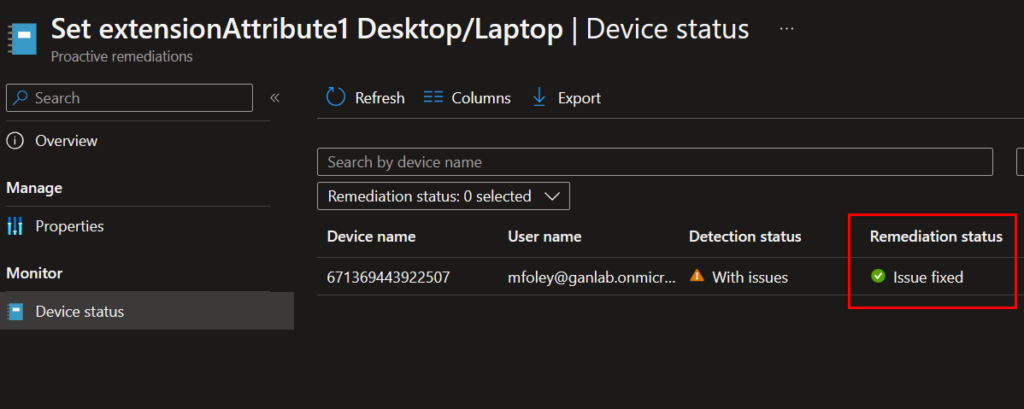1024x409 pixels.
Task: Collapse the sidebar with double chevron
Action: tap(275, 98)
